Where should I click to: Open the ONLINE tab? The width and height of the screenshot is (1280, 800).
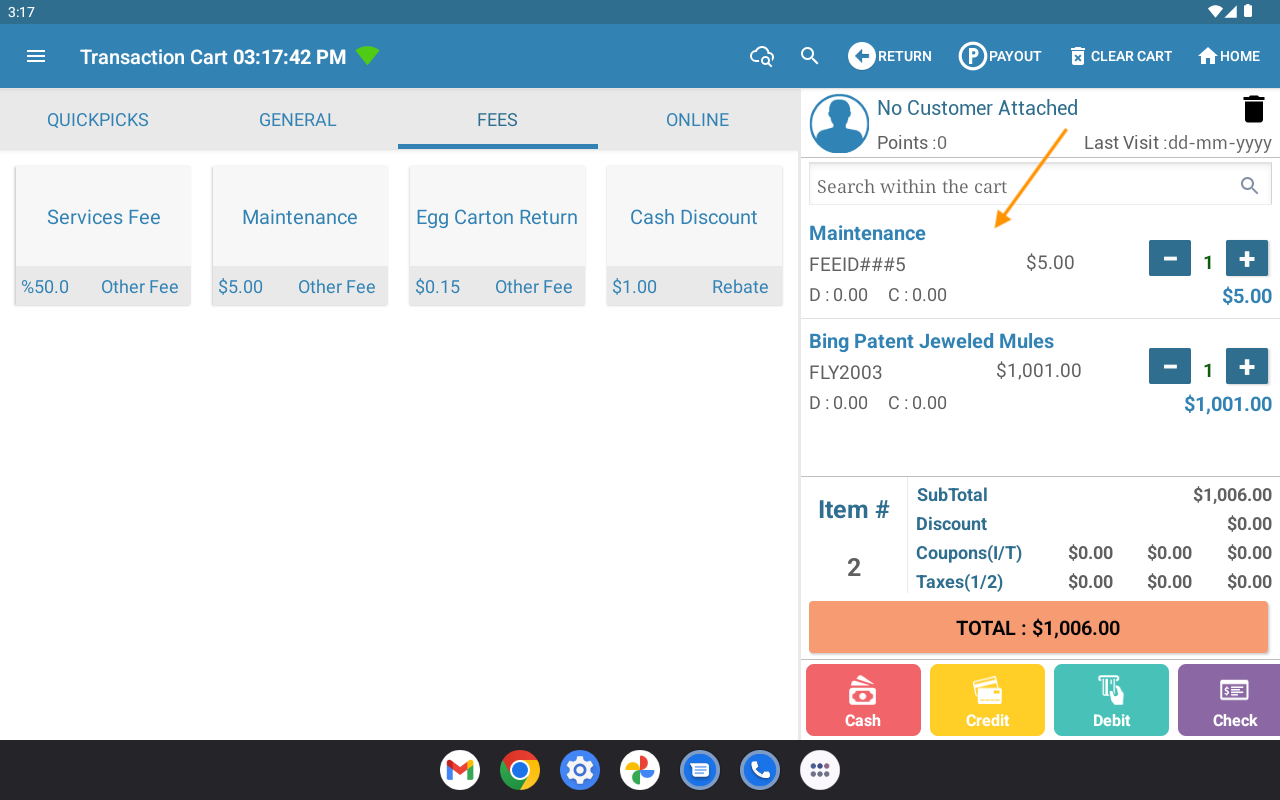point(697,120)
